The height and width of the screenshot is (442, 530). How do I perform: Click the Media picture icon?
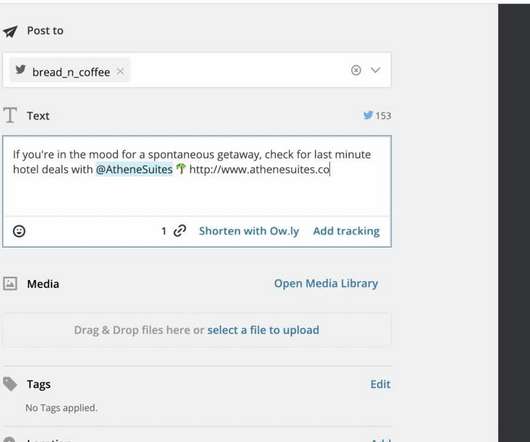pyautogui.click(x=10, y=284)
